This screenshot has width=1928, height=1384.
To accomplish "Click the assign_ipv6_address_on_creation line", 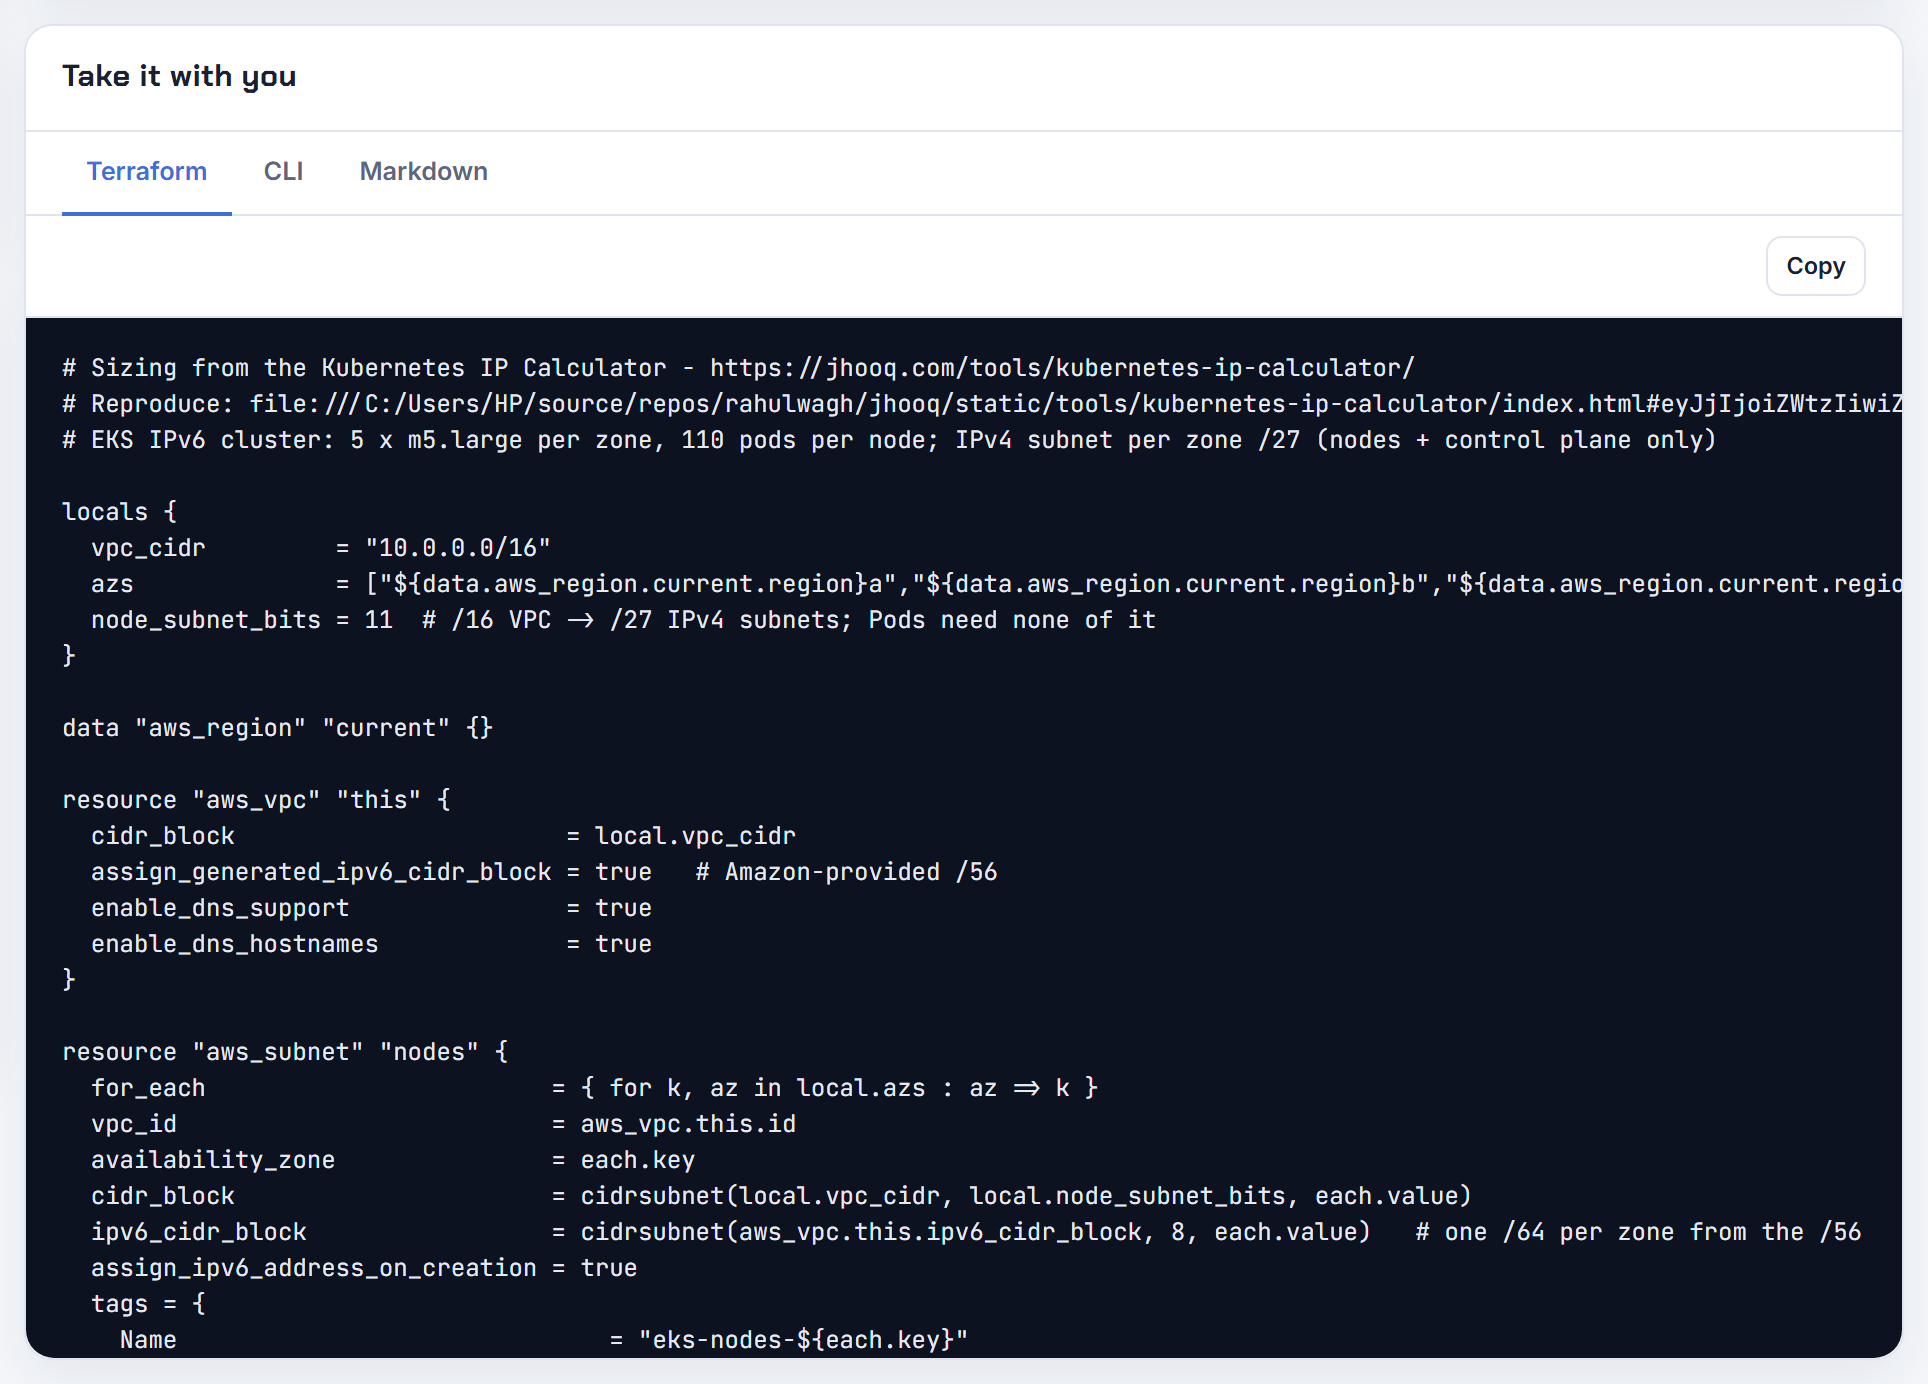I will click(x=364, y=1268).
